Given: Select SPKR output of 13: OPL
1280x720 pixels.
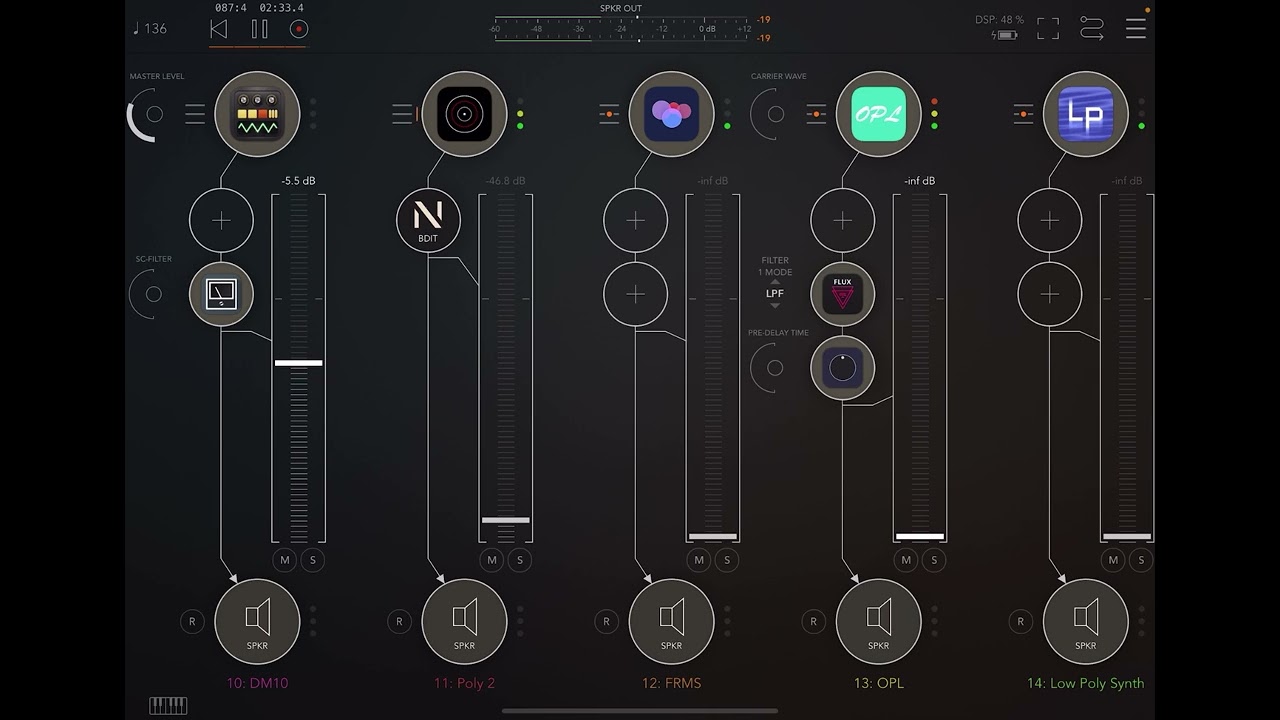Looking at the screenshot, I should (878, 621).
